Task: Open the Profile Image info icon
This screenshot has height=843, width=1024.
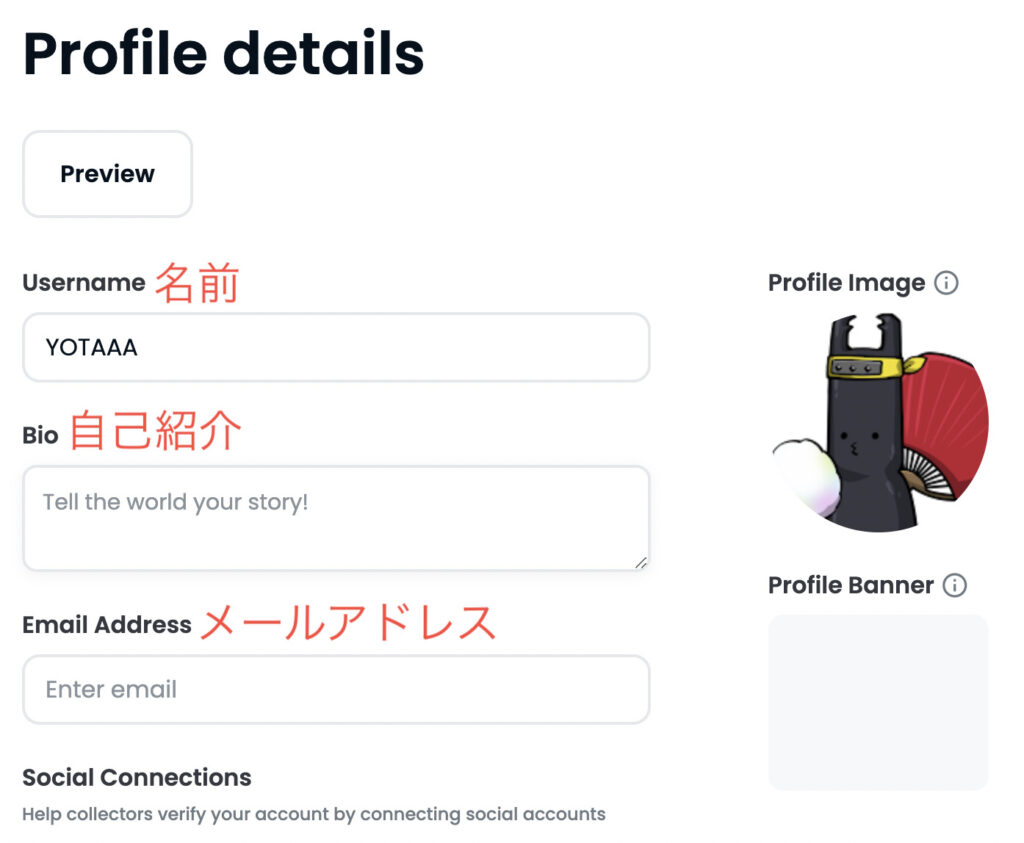Action: (946, 283)
